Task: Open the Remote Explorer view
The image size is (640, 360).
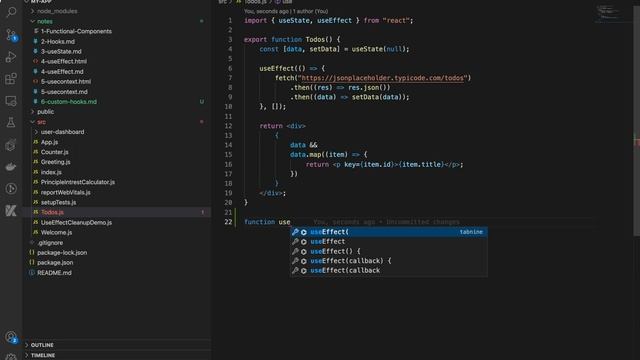Action: [x=11, y=100]
